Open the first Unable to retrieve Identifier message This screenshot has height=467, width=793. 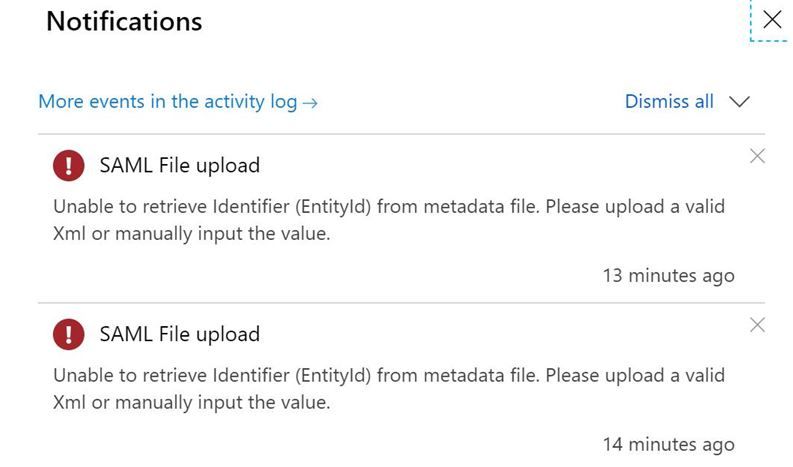(x=389, y=220)
